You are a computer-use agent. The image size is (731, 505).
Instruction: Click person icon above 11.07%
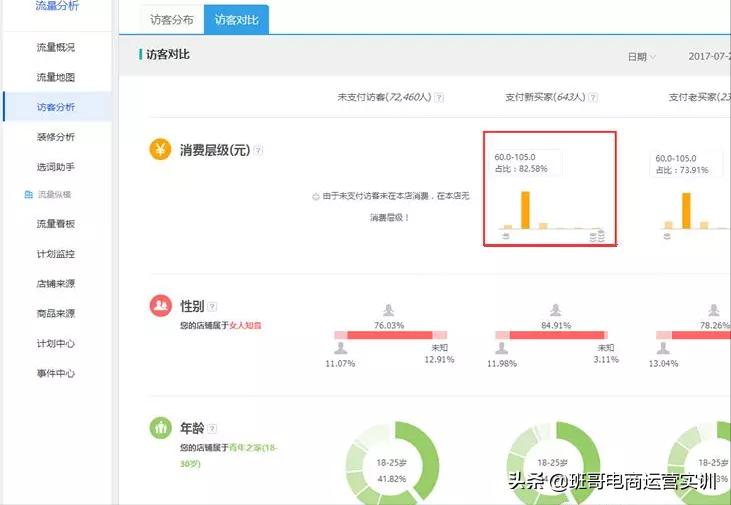[340, 348]
